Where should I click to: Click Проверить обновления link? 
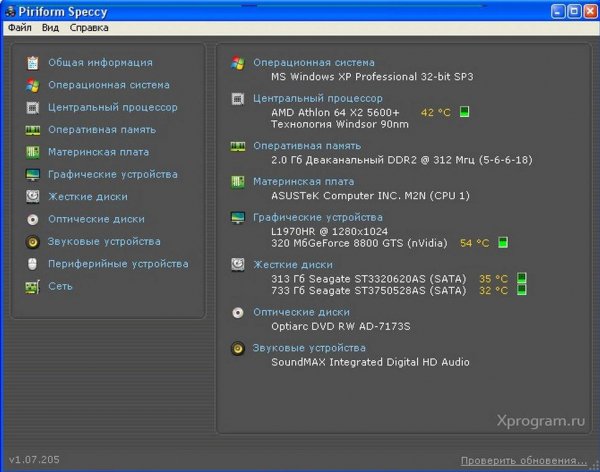click(523, 461)
